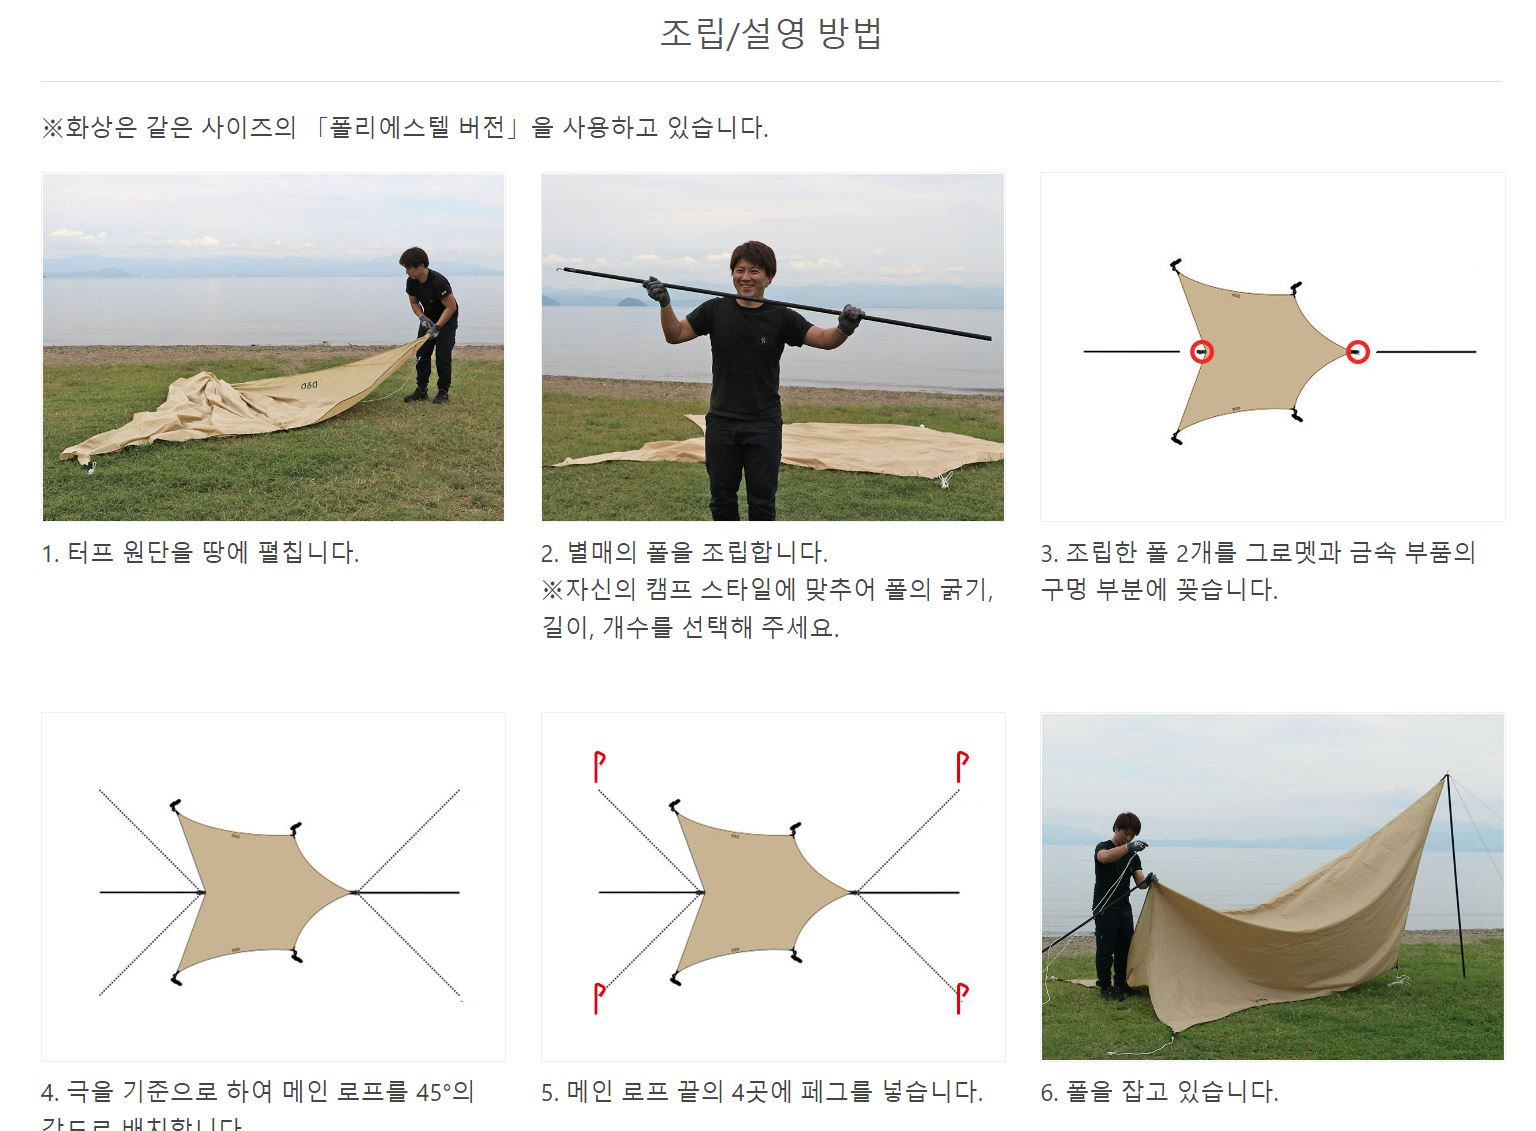
Task: Click left red circle grommet marker
Action: (x=1202, y=351)
